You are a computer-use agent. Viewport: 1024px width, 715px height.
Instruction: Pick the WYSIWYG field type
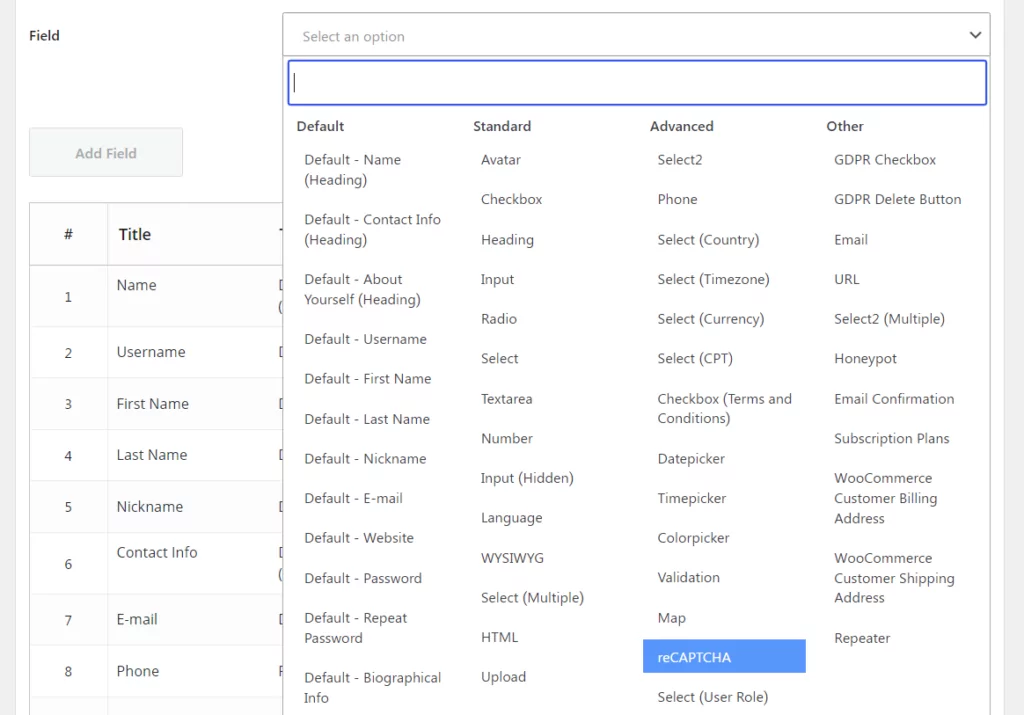(x=513, y=558)
